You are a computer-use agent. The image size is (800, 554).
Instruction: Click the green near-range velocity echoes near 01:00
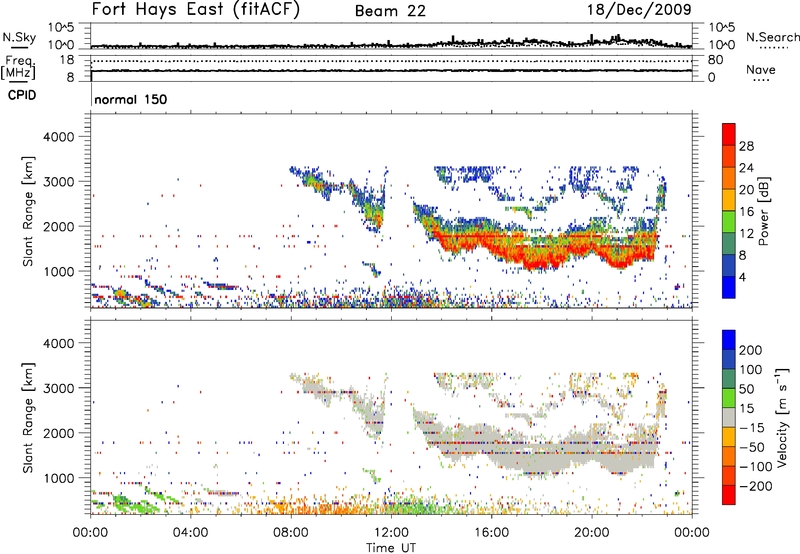[x=121, y=501]
